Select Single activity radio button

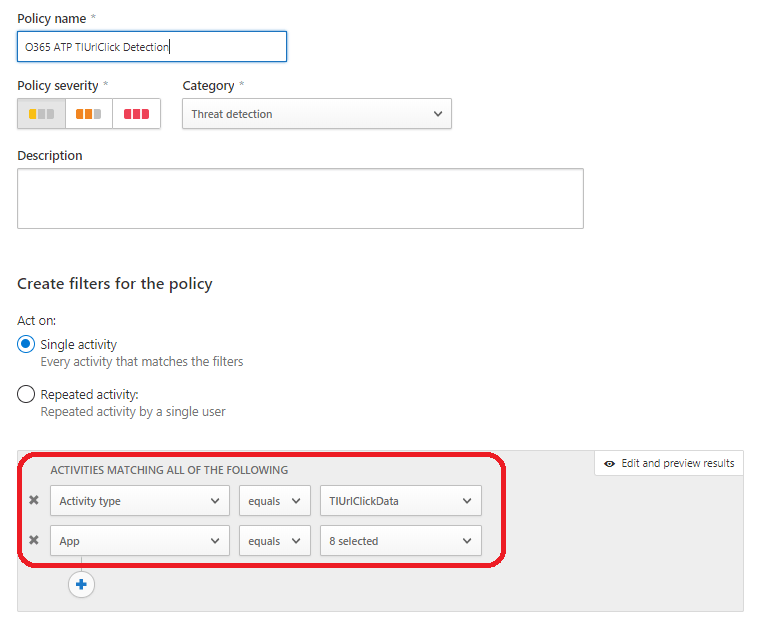point(27,344)
